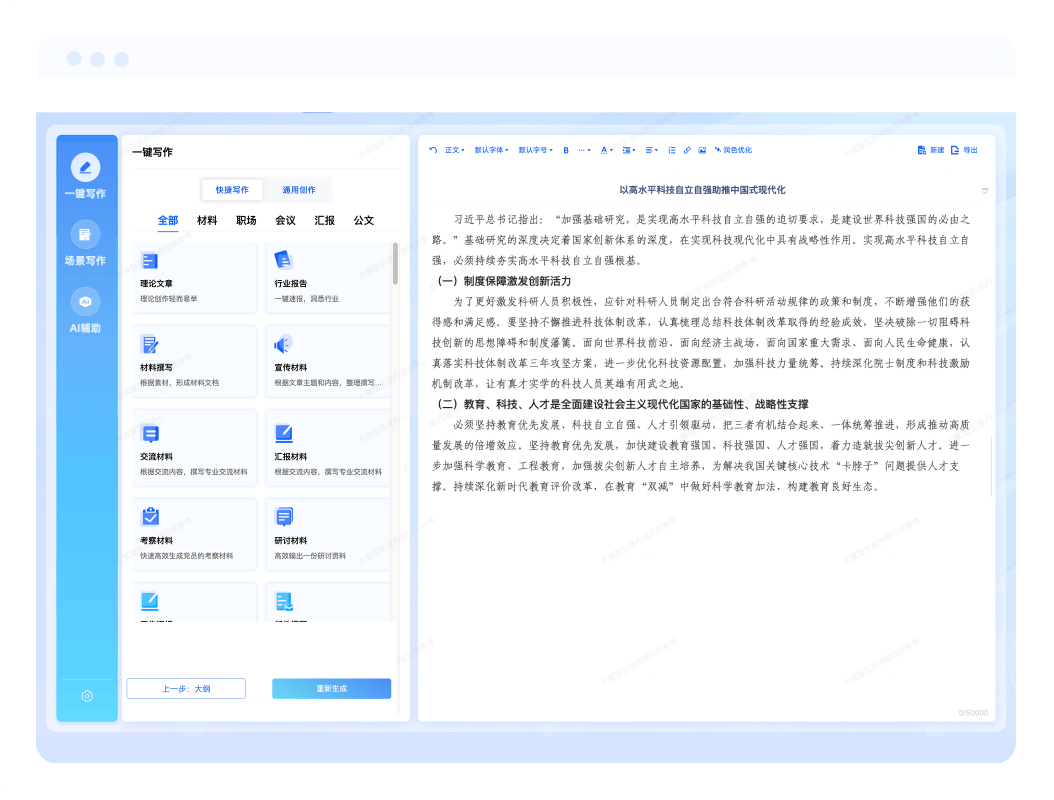Viewport: 1054px width, 800px height.
Task: Open the font color picker dropdown
Action: coord(607,150)
